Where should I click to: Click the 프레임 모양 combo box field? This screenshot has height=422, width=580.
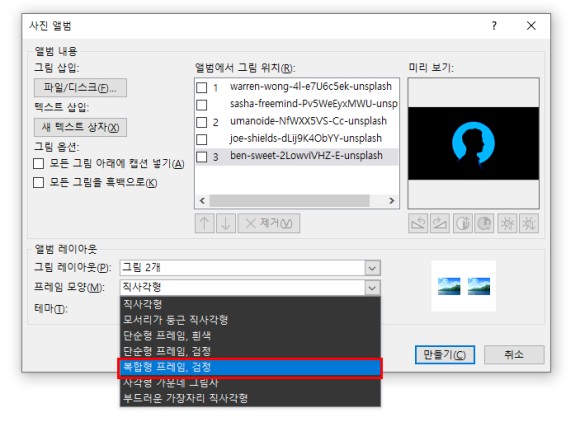click(250, 287)
